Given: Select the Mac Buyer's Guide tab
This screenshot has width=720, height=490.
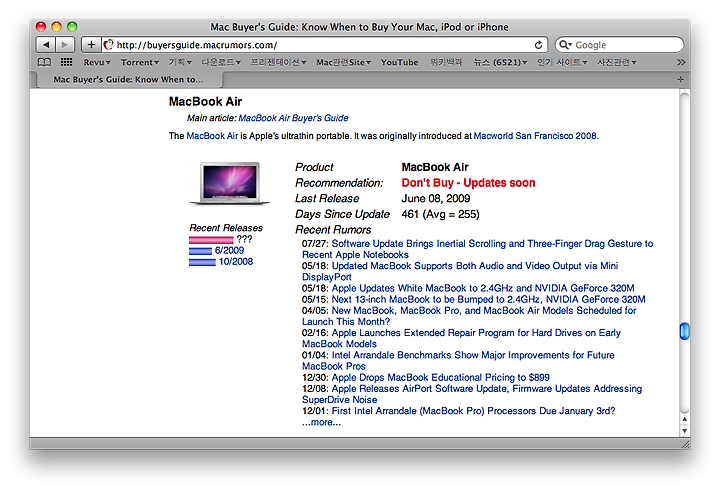Looking at the screenshot, I should coord(128,79).
